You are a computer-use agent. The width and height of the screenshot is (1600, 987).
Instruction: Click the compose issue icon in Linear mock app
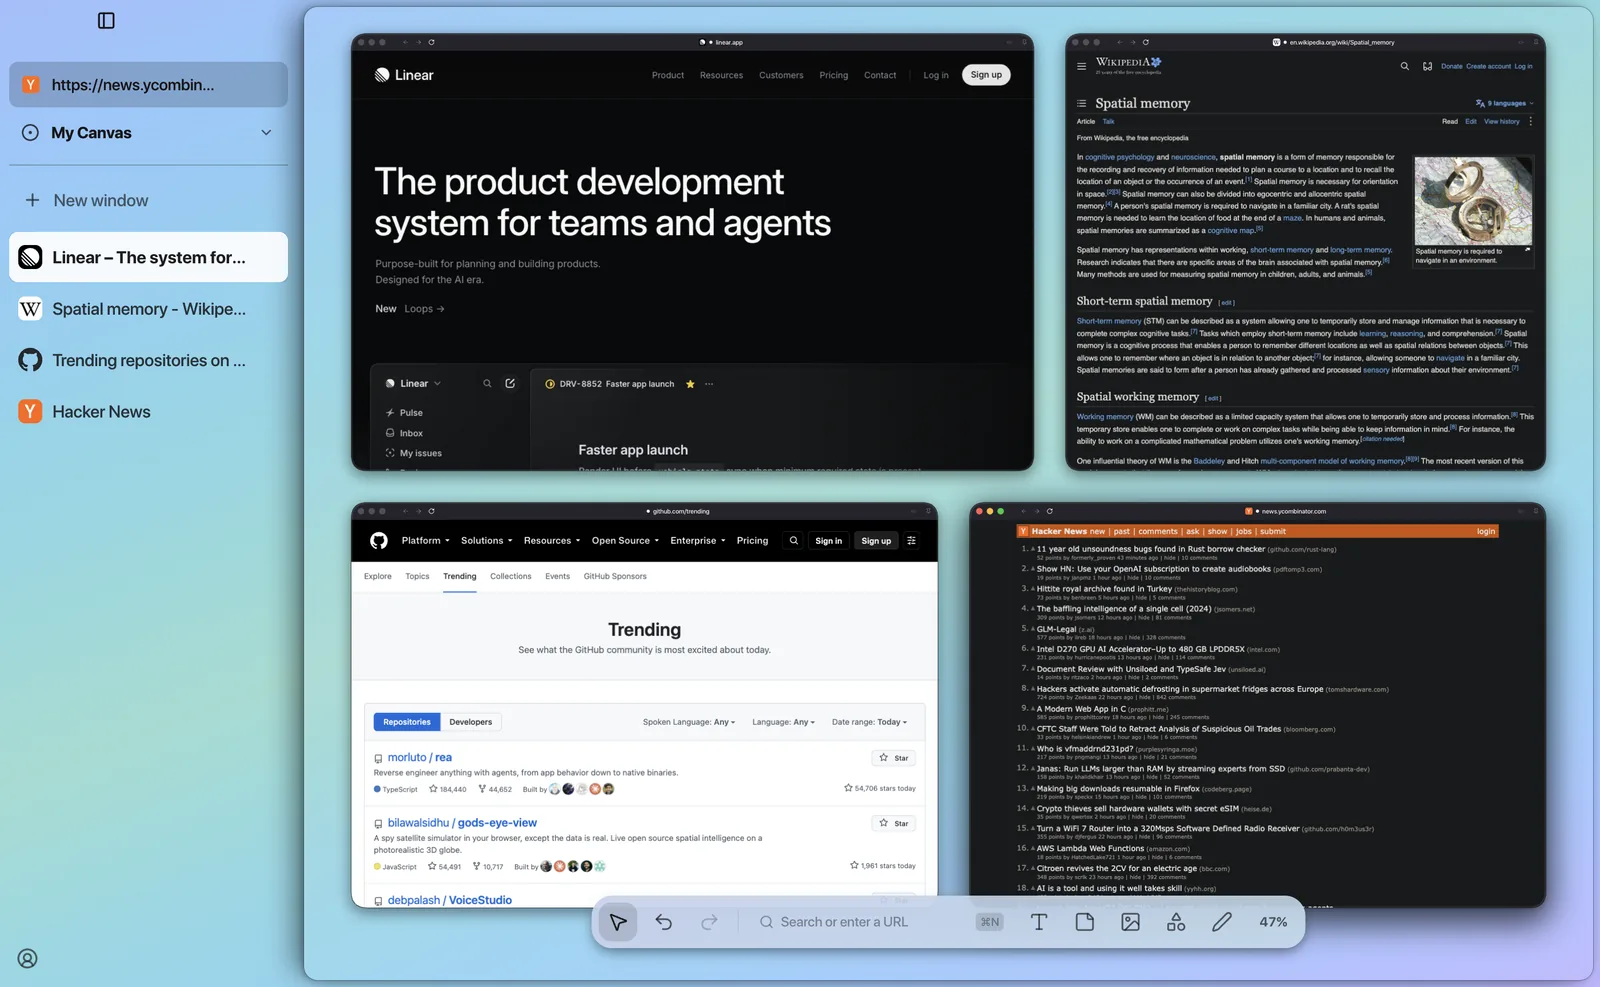[510, 383]
